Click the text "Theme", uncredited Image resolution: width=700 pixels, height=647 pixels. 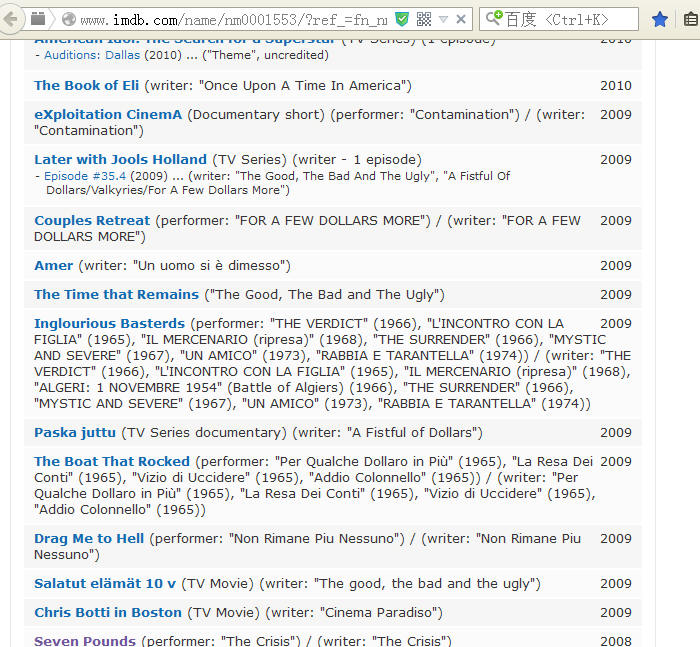(265, 55)
